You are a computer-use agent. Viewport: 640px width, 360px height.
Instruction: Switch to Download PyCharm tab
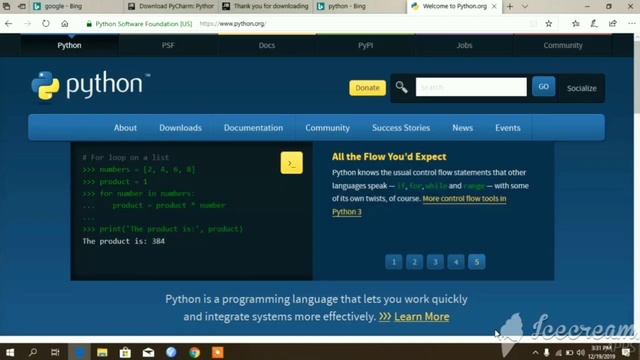point(171,6)
